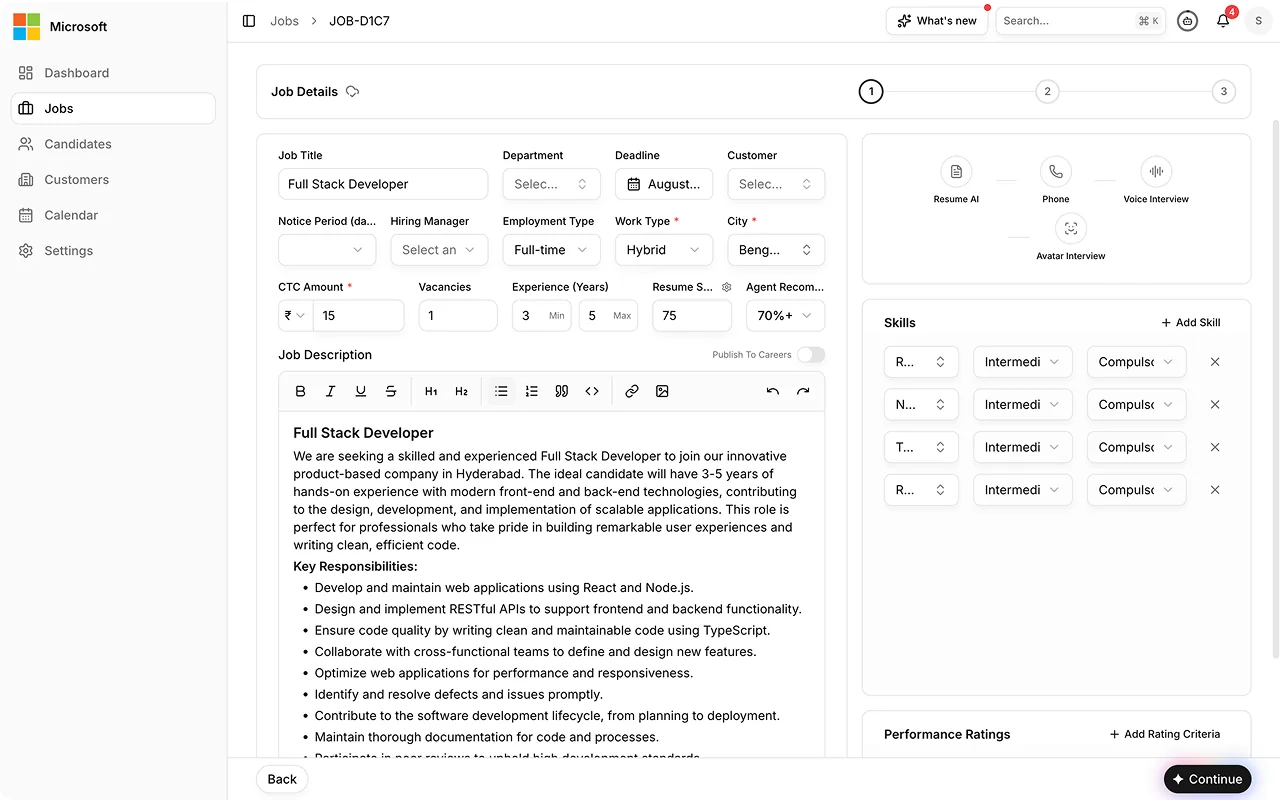Open the City dropdown
Viewport: 1280px width, 800px height.
tap(776, 250)
